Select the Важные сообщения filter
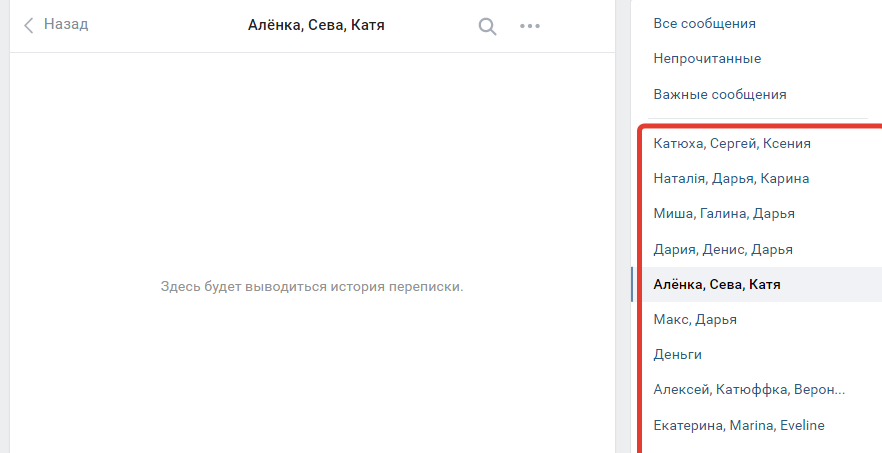This screenshot has height=453, width=882. click(x=719, y=95)
